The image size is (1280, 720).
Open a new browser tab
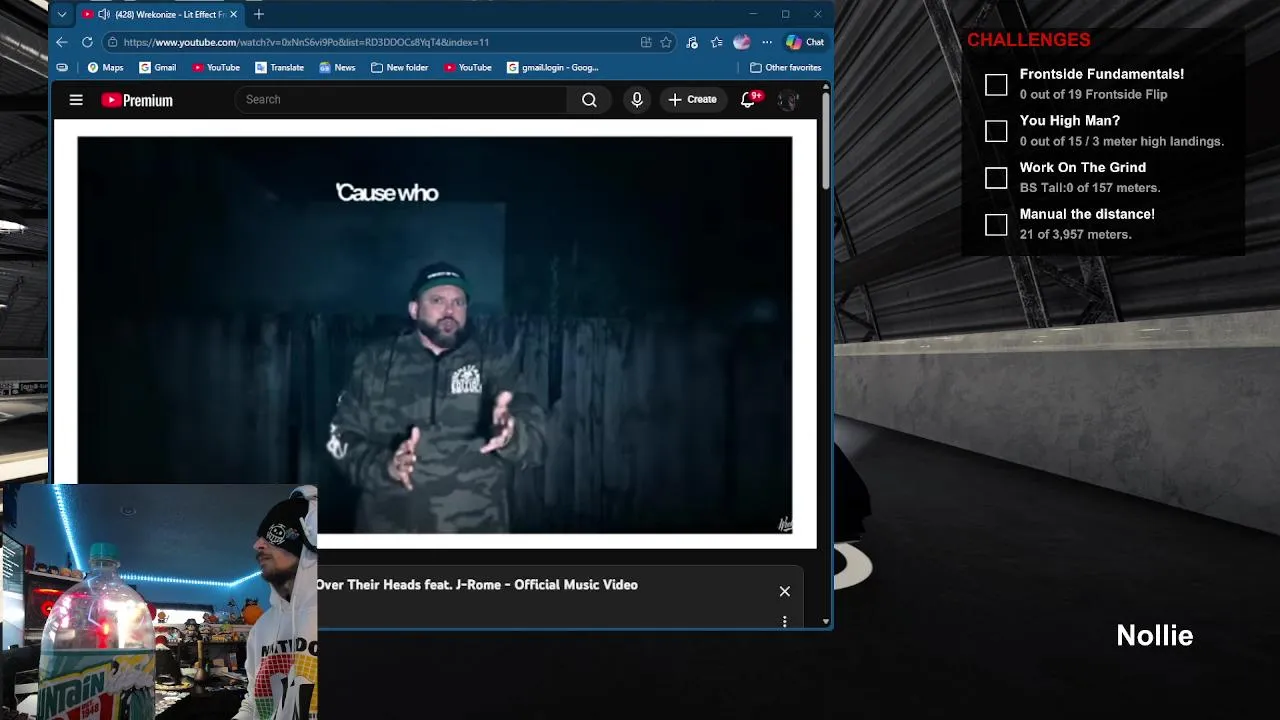click(259, 14)
